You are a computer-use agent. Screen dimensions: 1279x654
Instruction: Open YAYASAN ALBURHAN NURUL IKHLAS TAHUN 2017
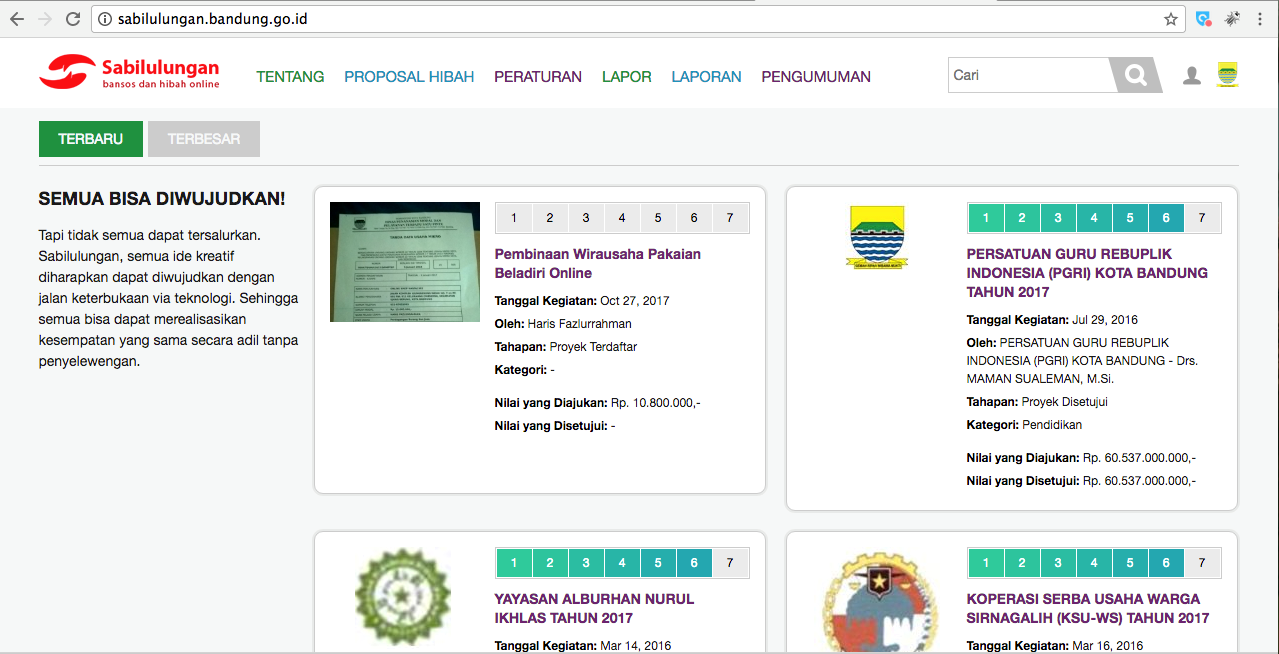click(594, 608)
